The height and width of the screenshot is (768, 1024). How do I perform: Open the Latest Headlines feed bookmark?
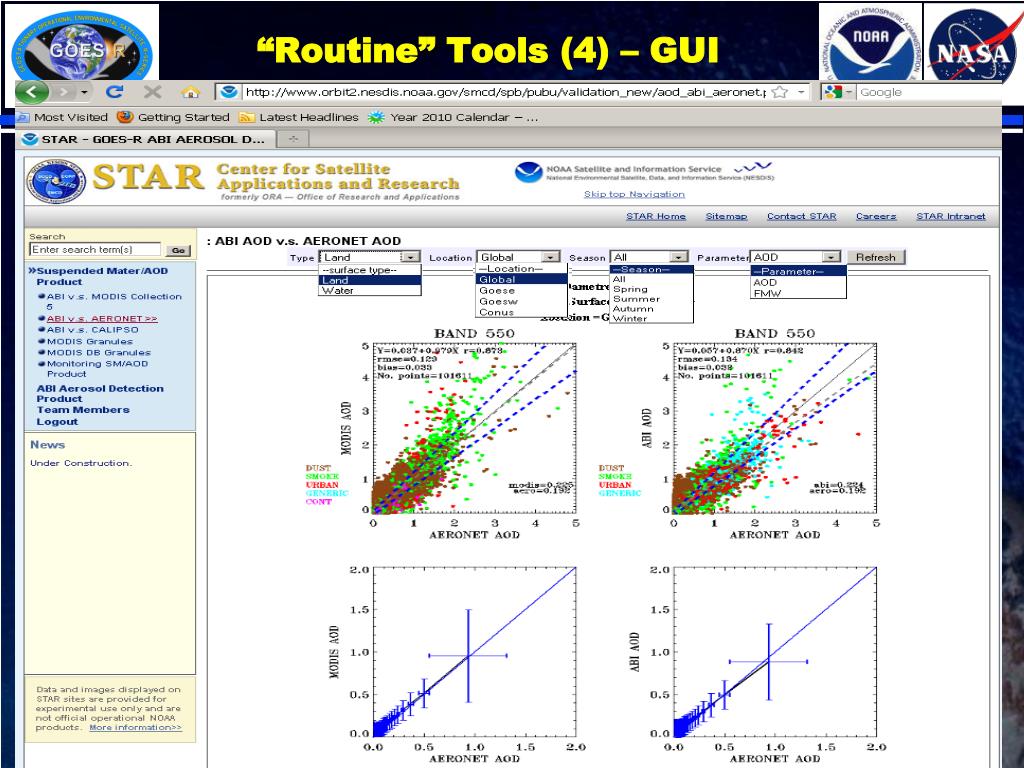pos(299,118)
